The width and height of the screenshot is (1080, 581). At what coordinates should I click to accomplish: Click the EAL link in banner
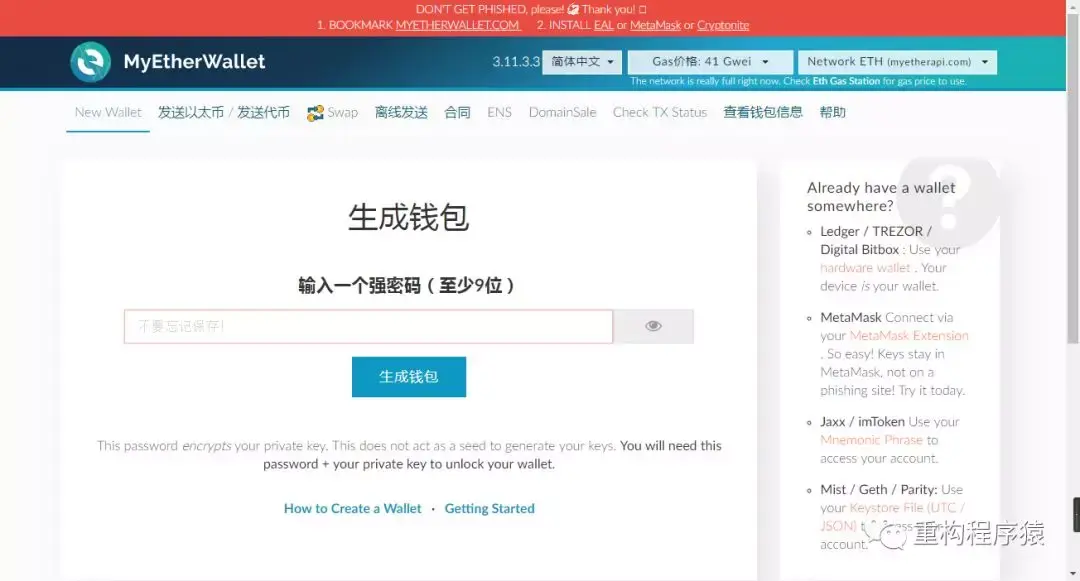(603, 25)
